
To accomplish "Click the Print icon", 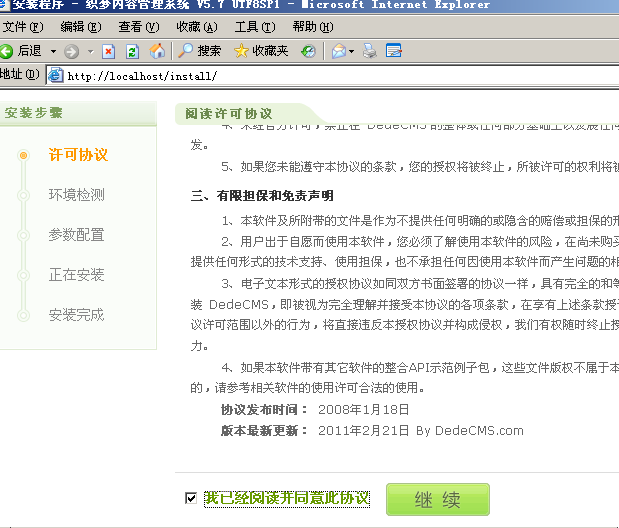I will pos(370,51).
